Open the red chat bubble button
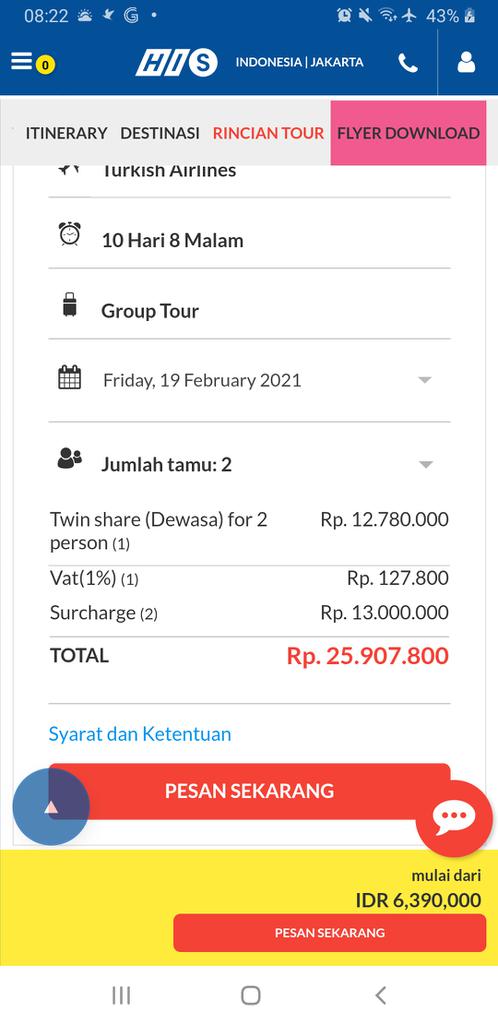Screen dimensions: 498x1024 coord(454,818)
